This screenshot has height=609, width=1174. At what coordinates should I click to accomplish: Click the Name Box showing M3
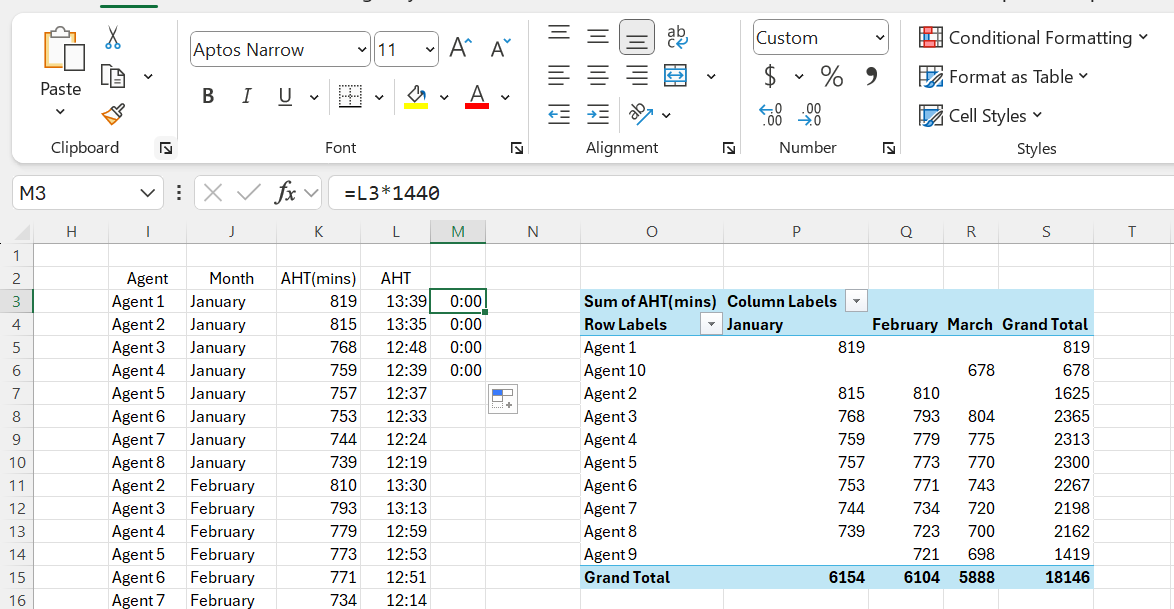click(87, 193)
